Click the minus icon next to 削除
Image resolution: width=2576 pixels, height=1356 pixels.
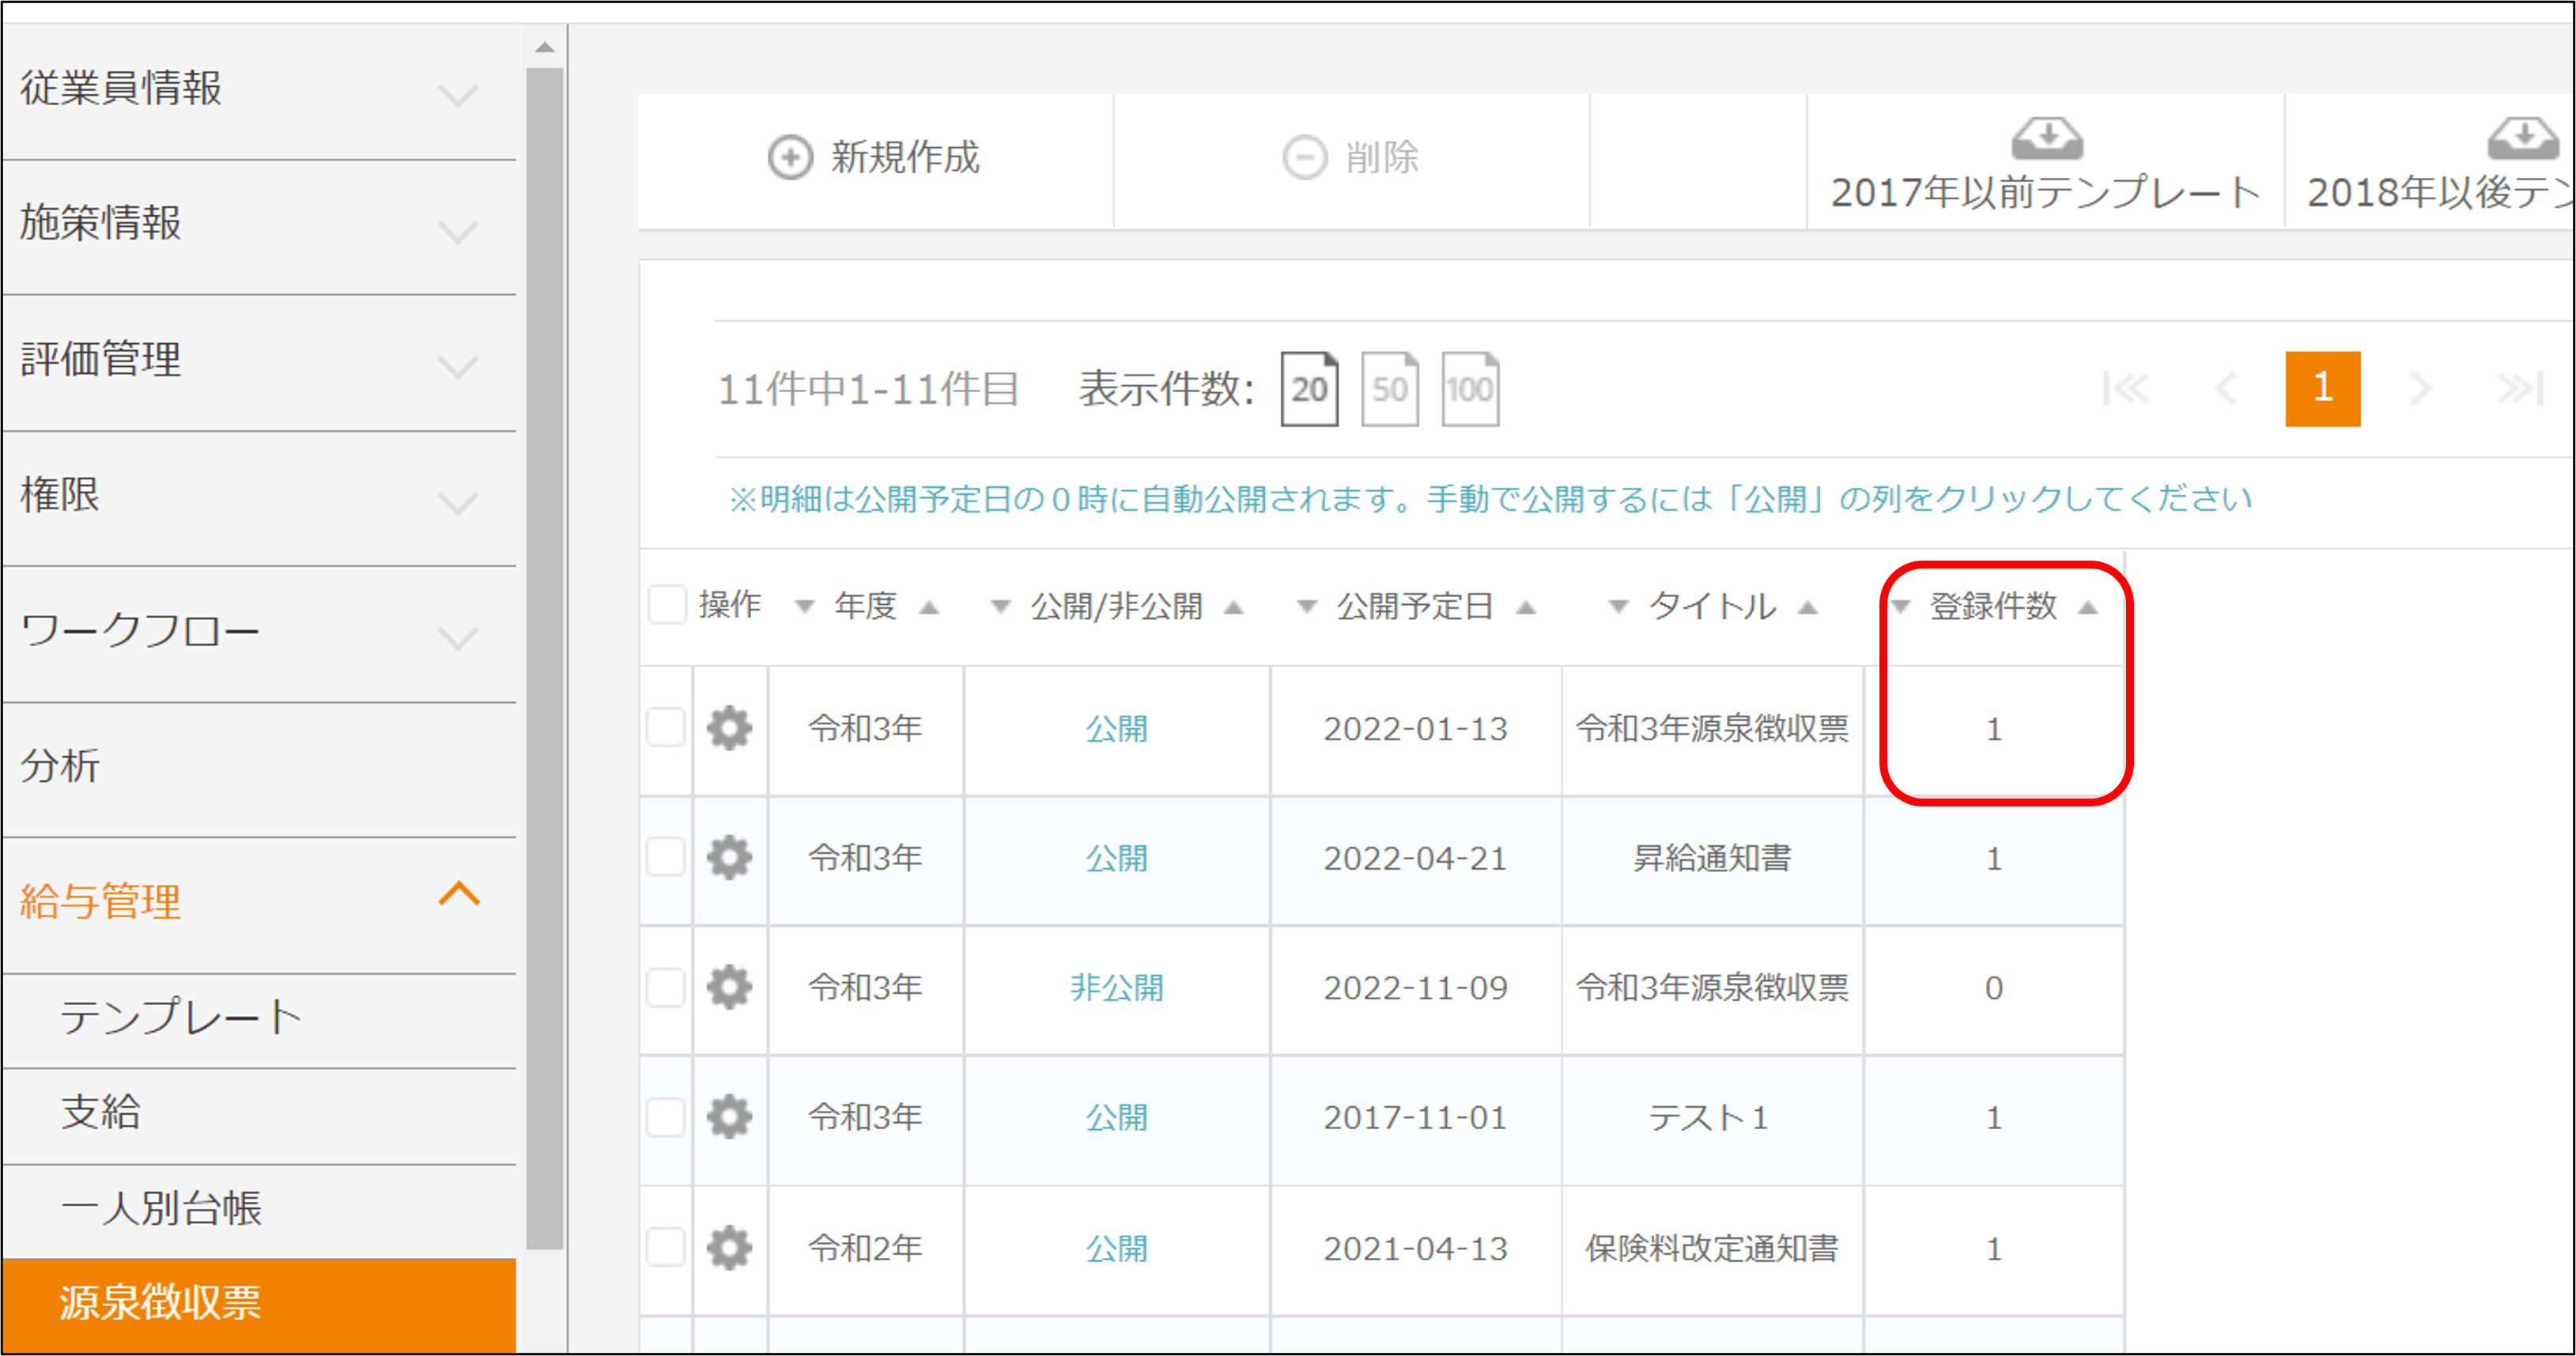pyautogui.click(x=1305, y=158)
